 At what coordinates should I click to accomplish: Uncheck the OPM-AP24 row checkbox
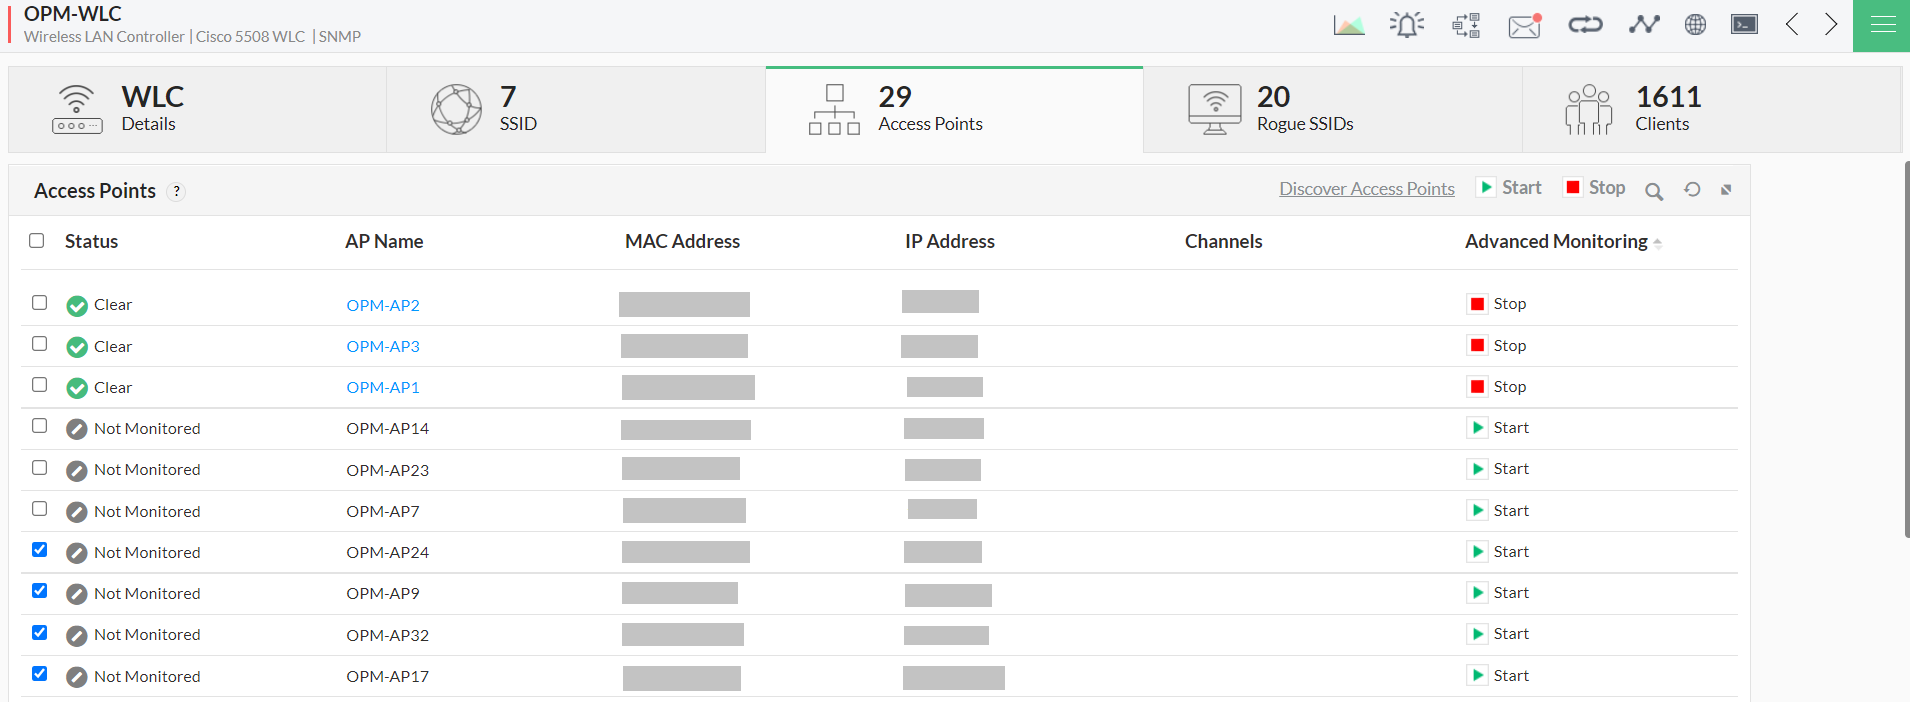pos(40,550)
